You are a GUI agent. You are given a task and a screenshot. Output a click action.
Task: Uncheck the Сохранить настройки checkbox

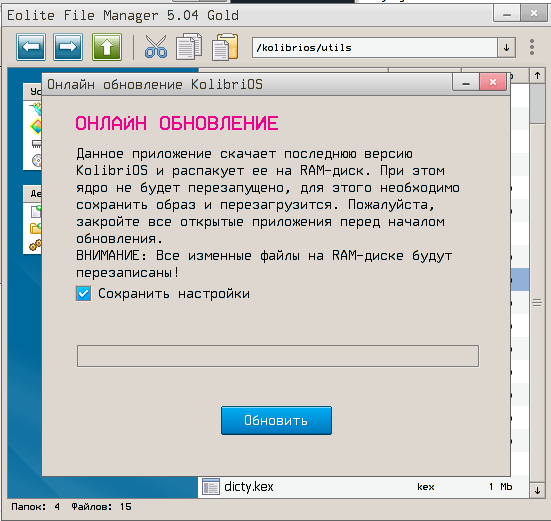(x=84, y=294)
